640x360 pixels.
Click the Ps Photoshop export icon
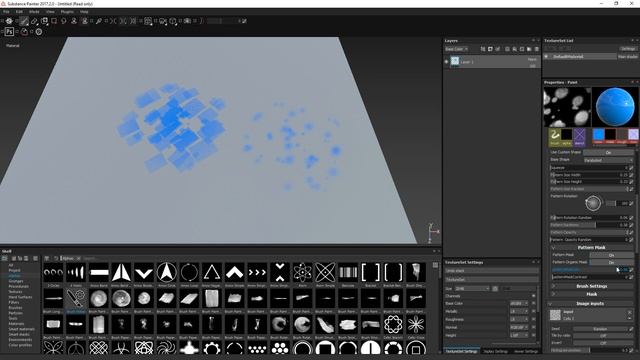click(x=9, y=31)
